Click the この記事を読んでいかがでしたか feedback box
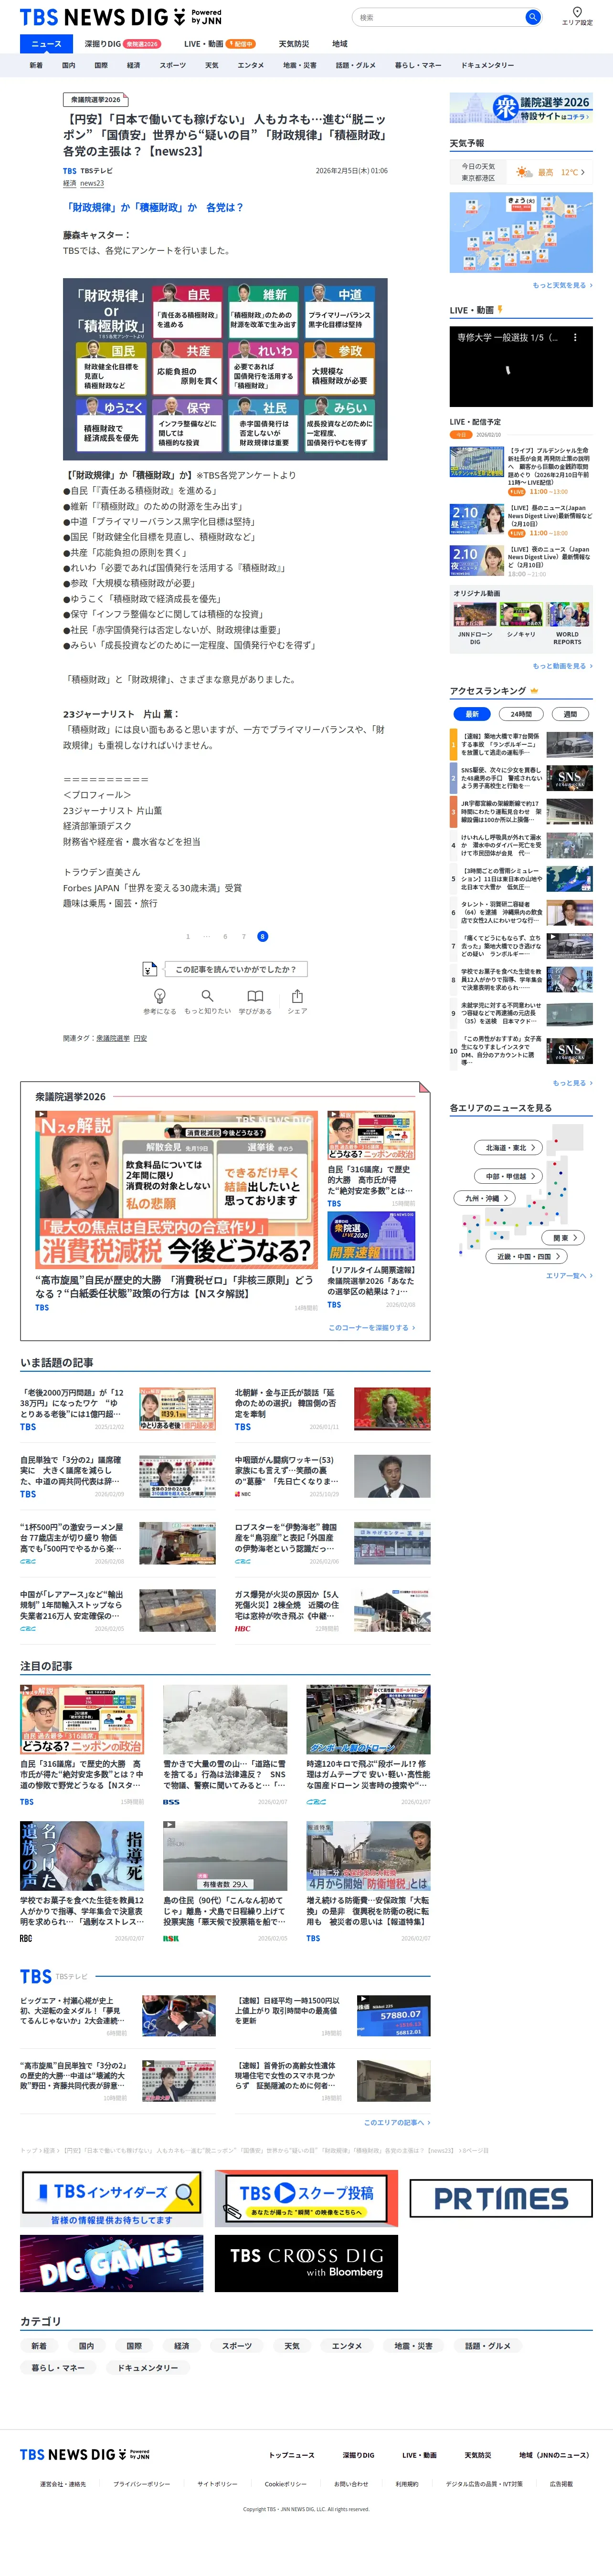Screen dimensions: 613x2576 click(236, 969)
